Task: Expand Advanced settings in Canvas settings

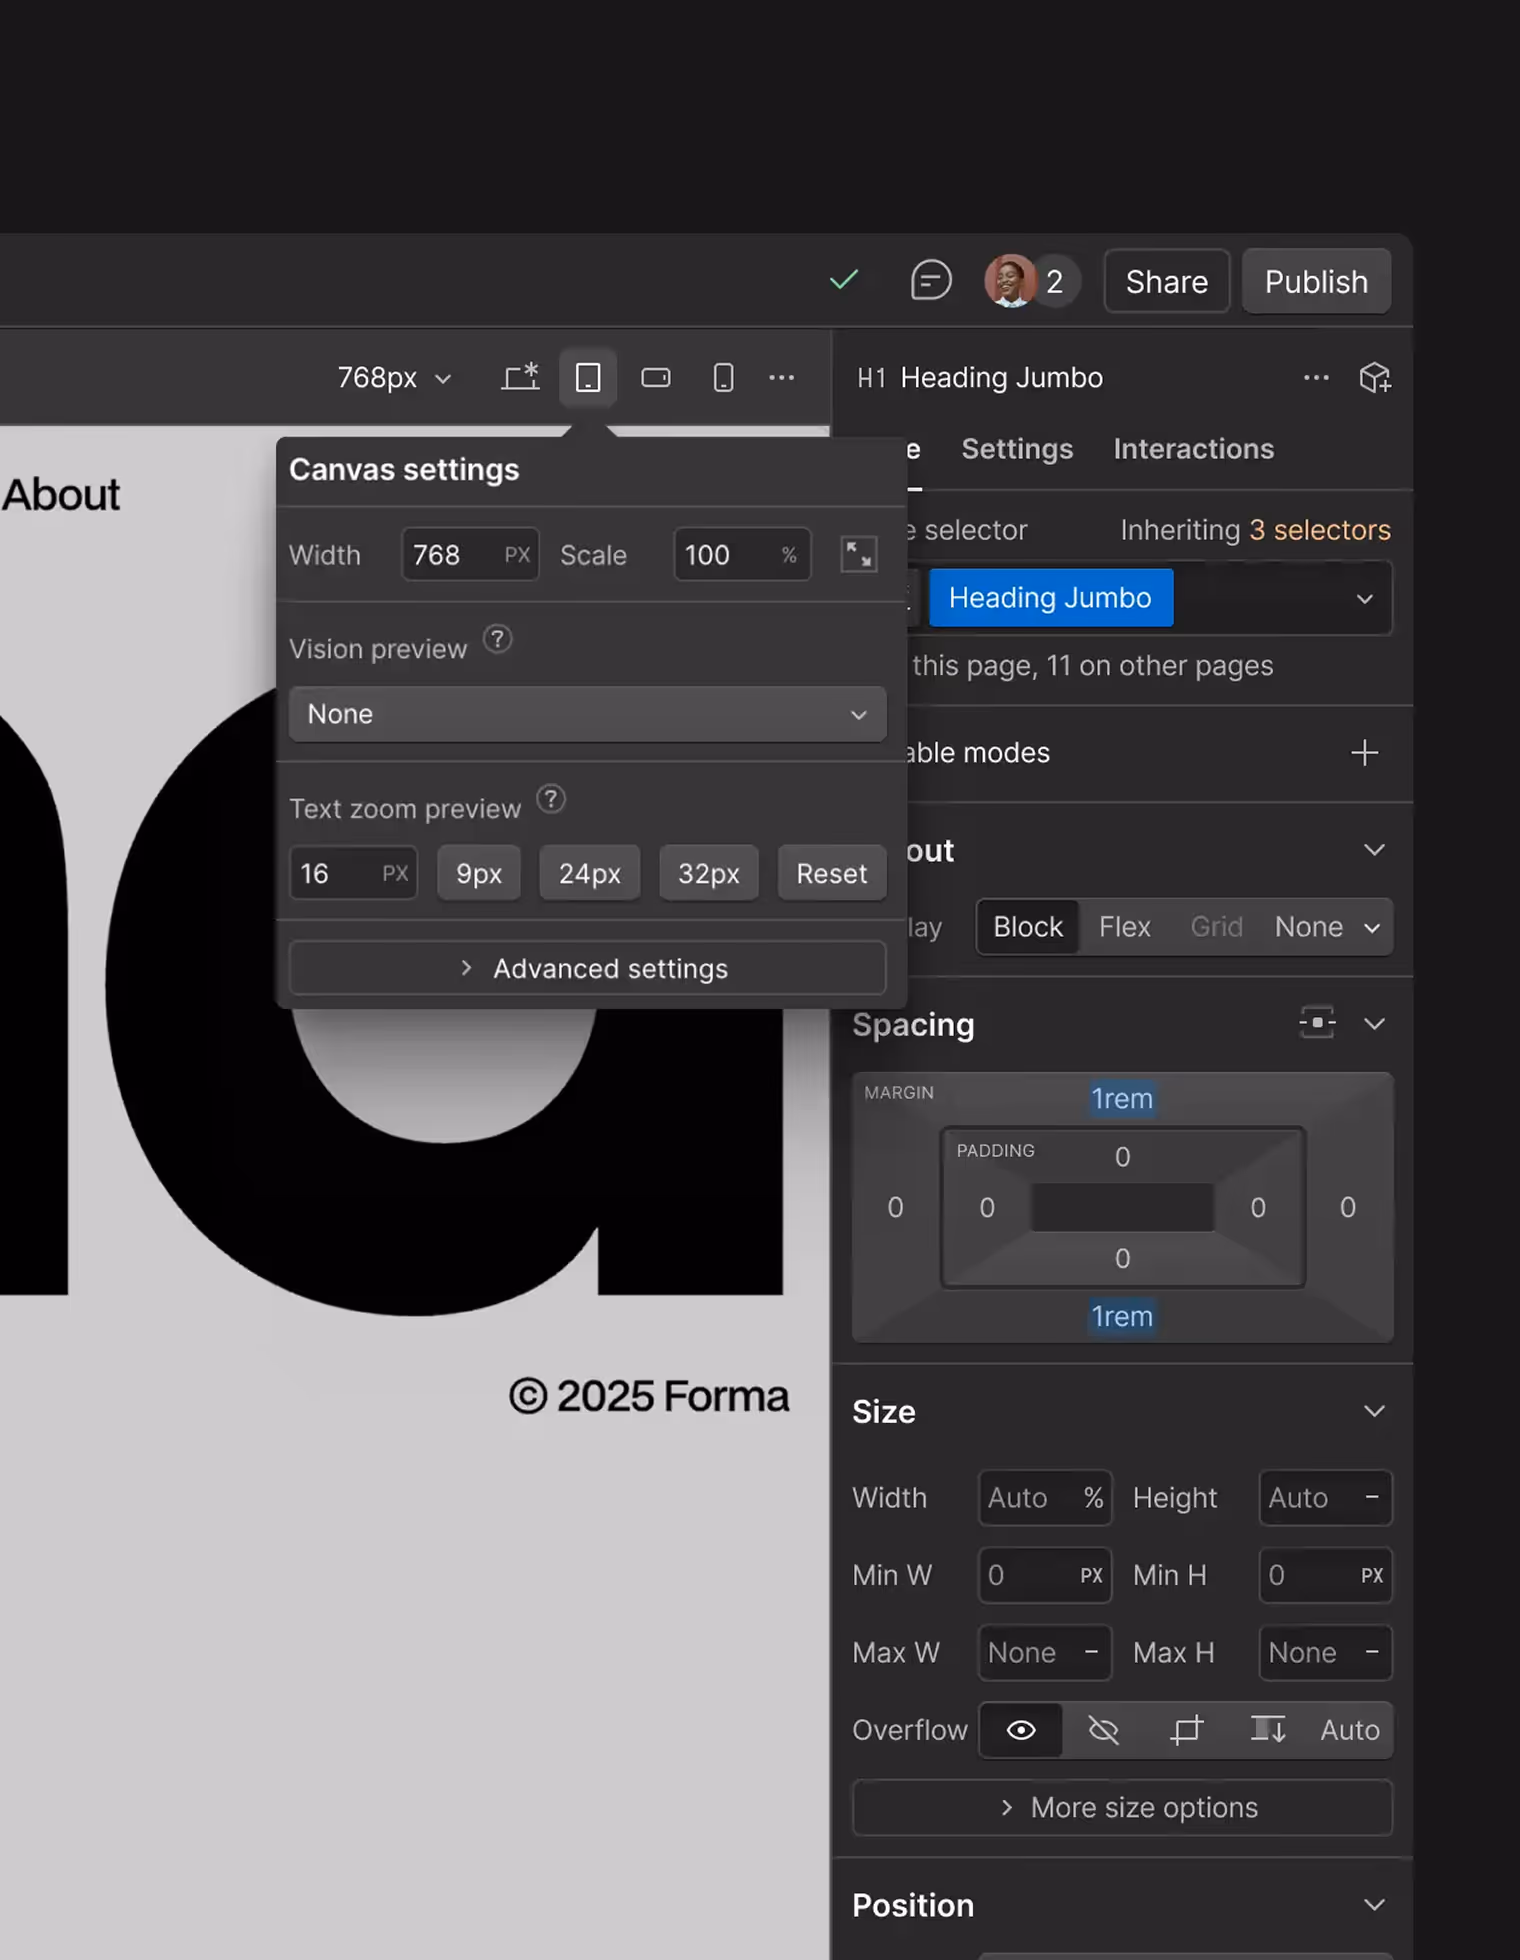Action: click(588, 968)
